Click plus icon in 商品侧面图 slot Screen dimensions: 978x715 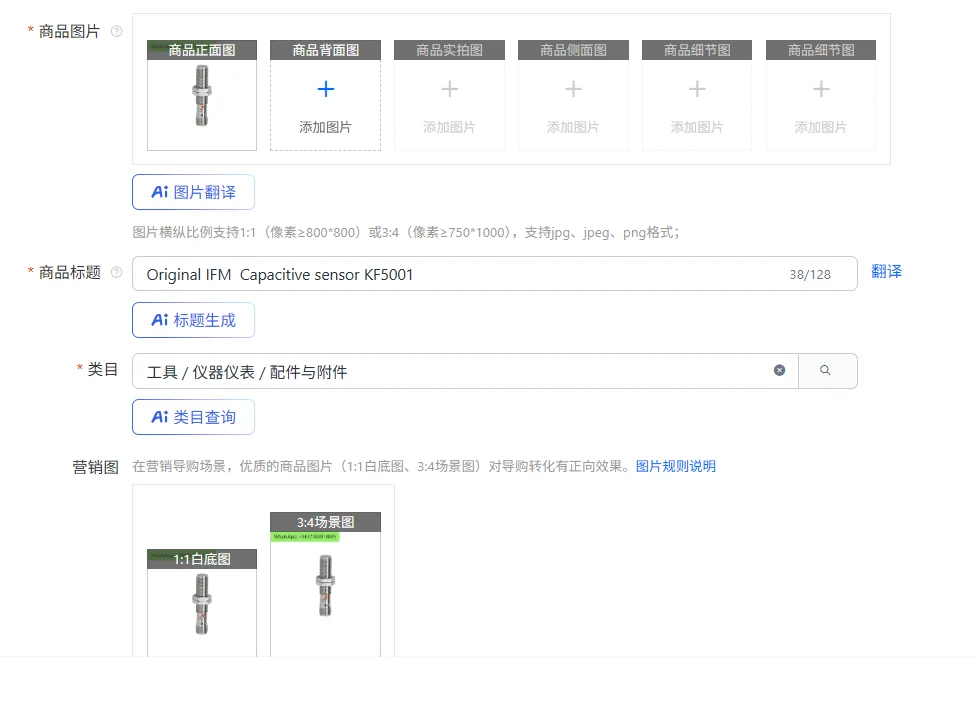tap(573, 89)
